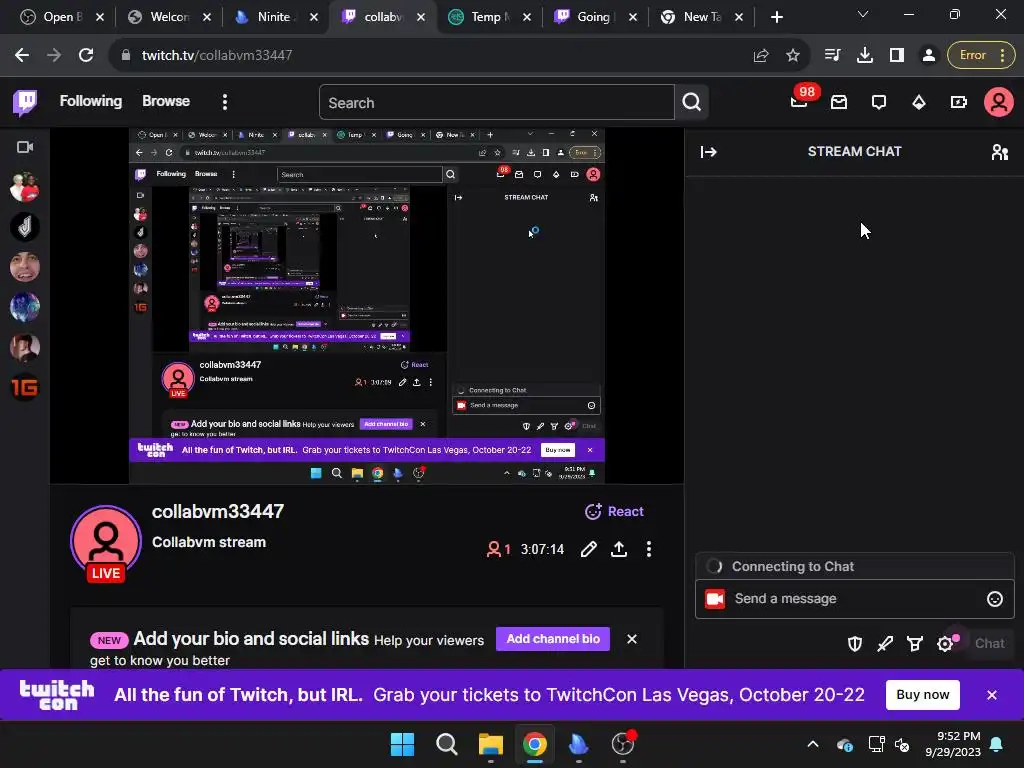
Task: Open the Shield mode icon under chat
Action: (855, 644)
